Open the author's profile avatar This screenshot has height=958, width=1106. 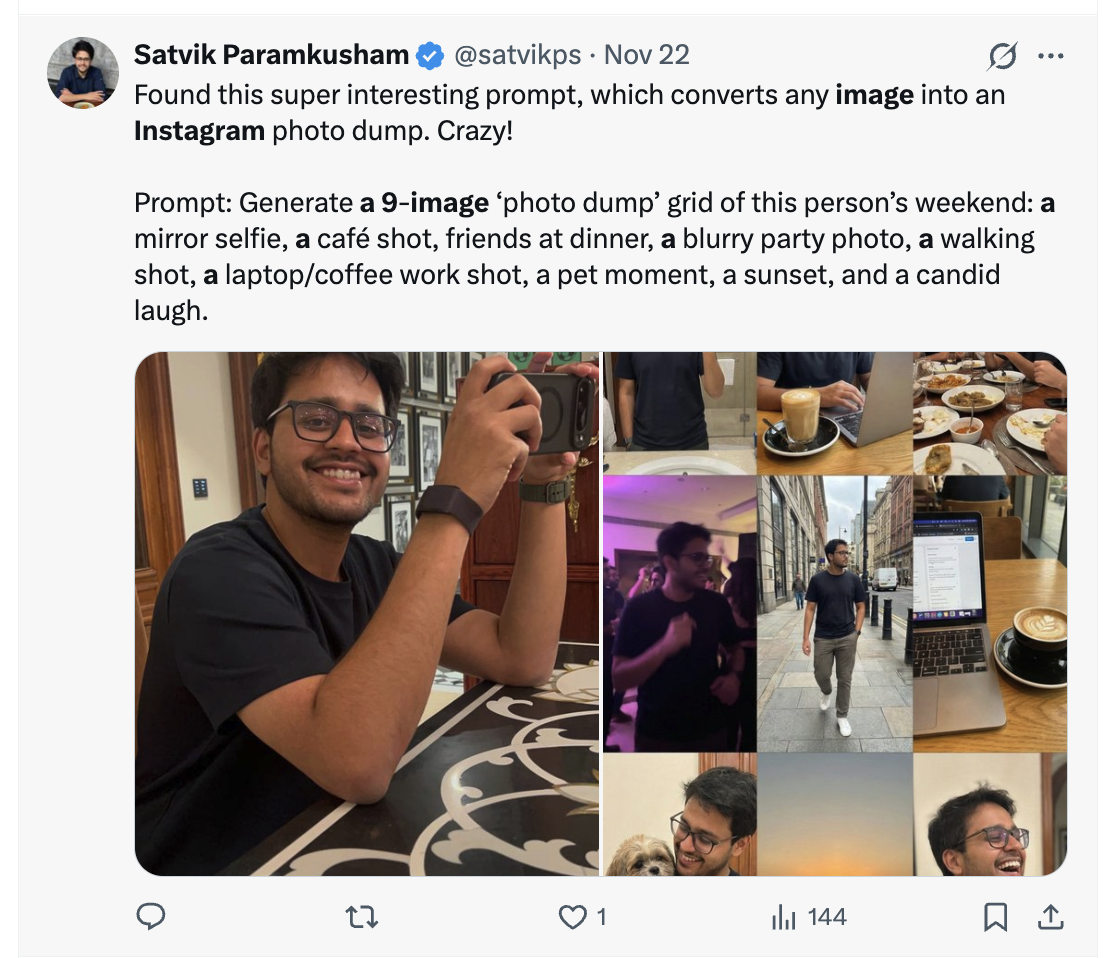83,73
